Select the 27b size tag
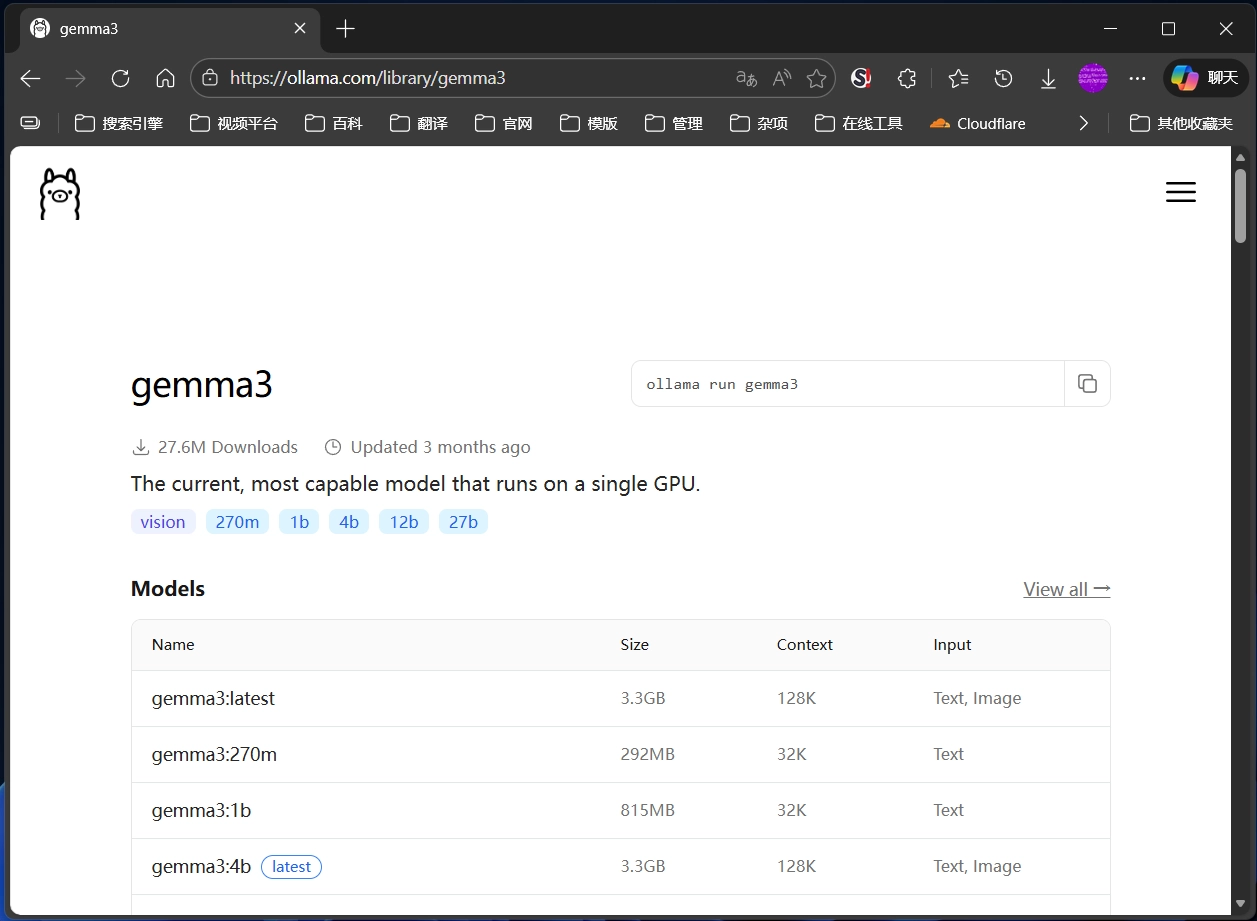The width and height of the screenshot is (1257, 921). [x=463, y=522]
